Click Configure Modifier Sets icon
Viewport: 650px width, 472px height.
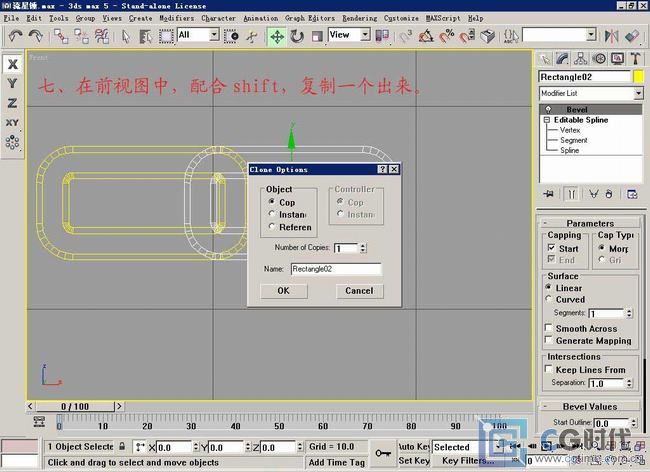pyautogui.click(x=632, y=194)
